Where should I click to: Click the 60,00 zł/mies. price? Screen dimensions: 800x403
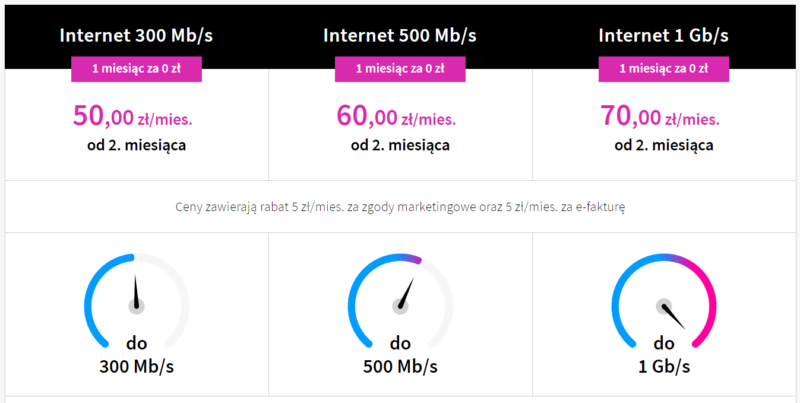point(396,117)
